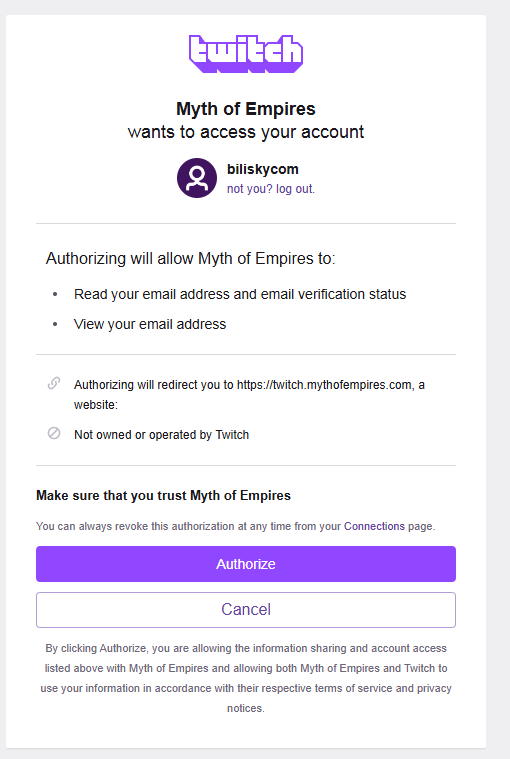The width and height of the screenshot is (510, 759).
Task: Click 'Make sure that you trust Myth of Empires' heading
Action: click(x=164, y=496)
